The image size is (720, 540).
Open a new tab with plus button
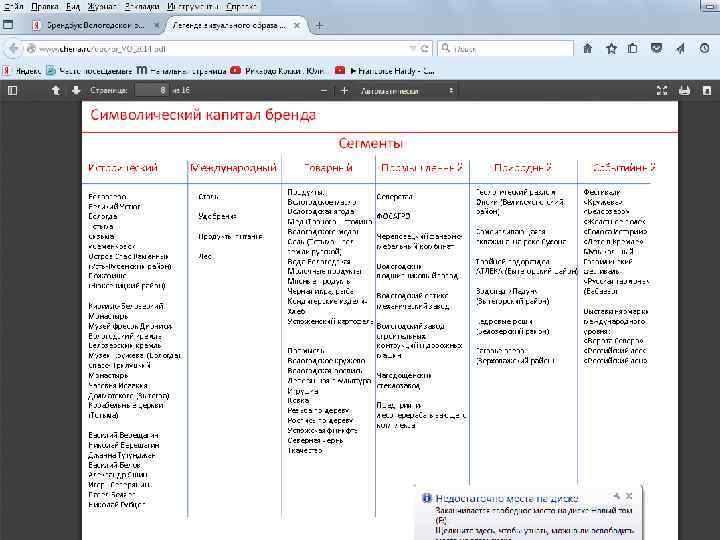pyautogui.click(x=320, y=26)
